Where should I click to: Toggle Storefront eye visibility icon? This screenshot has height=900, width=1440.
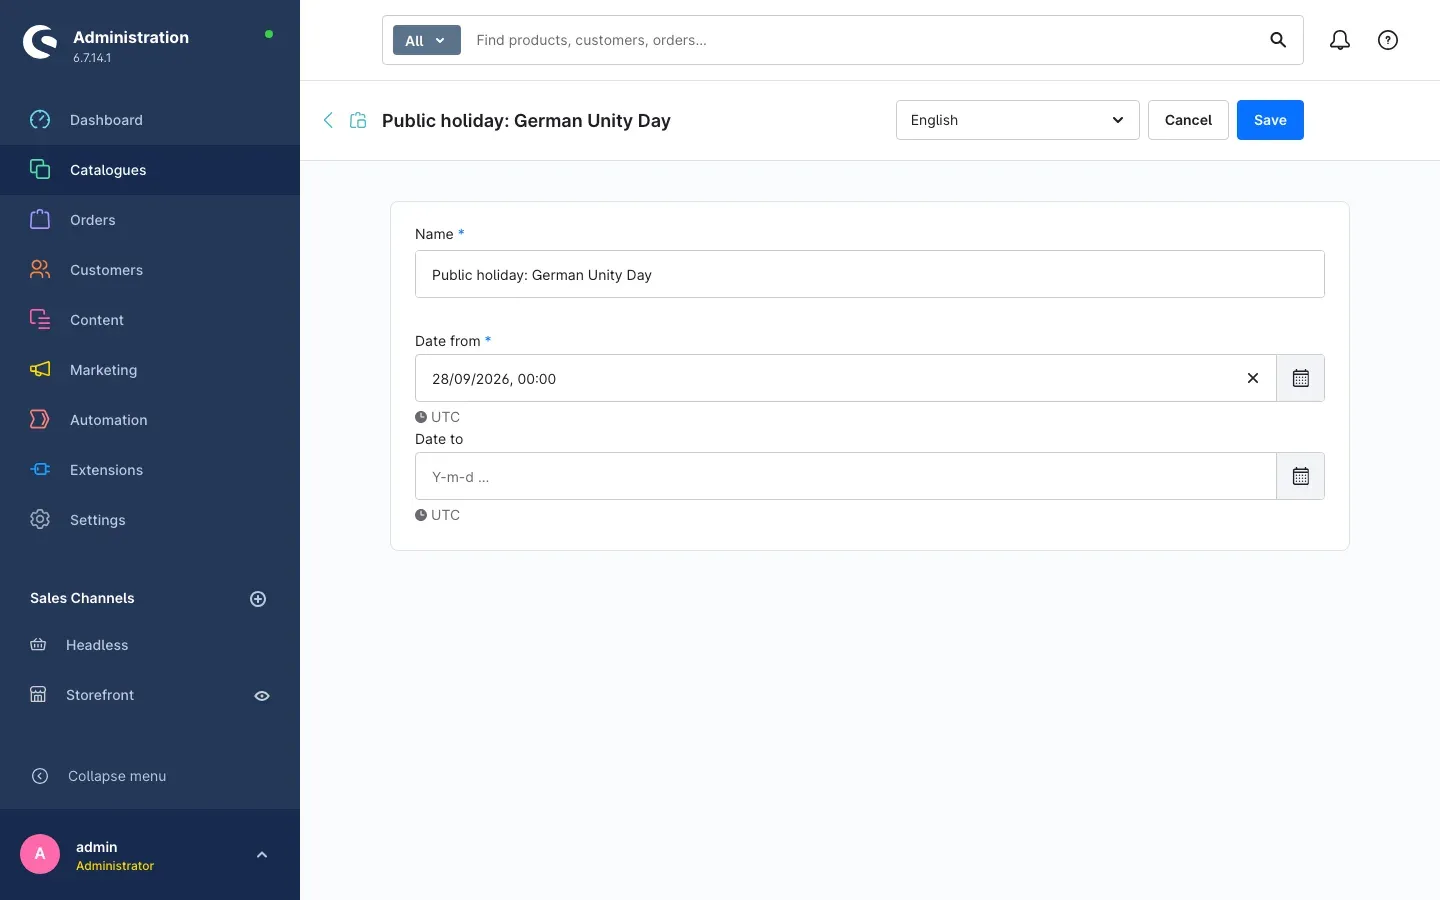click(x=262, y=696)
